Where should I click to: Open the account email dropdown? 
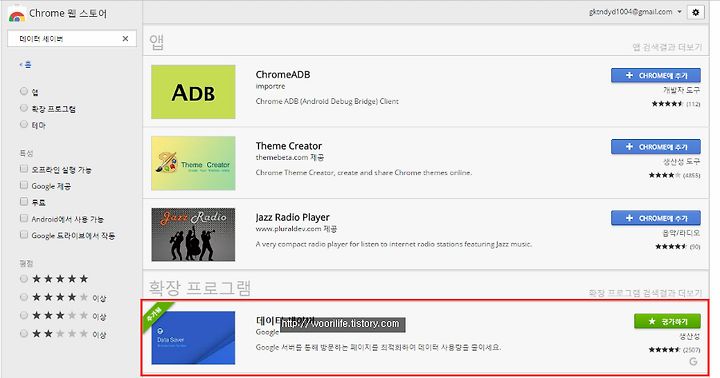coord(635,12)
